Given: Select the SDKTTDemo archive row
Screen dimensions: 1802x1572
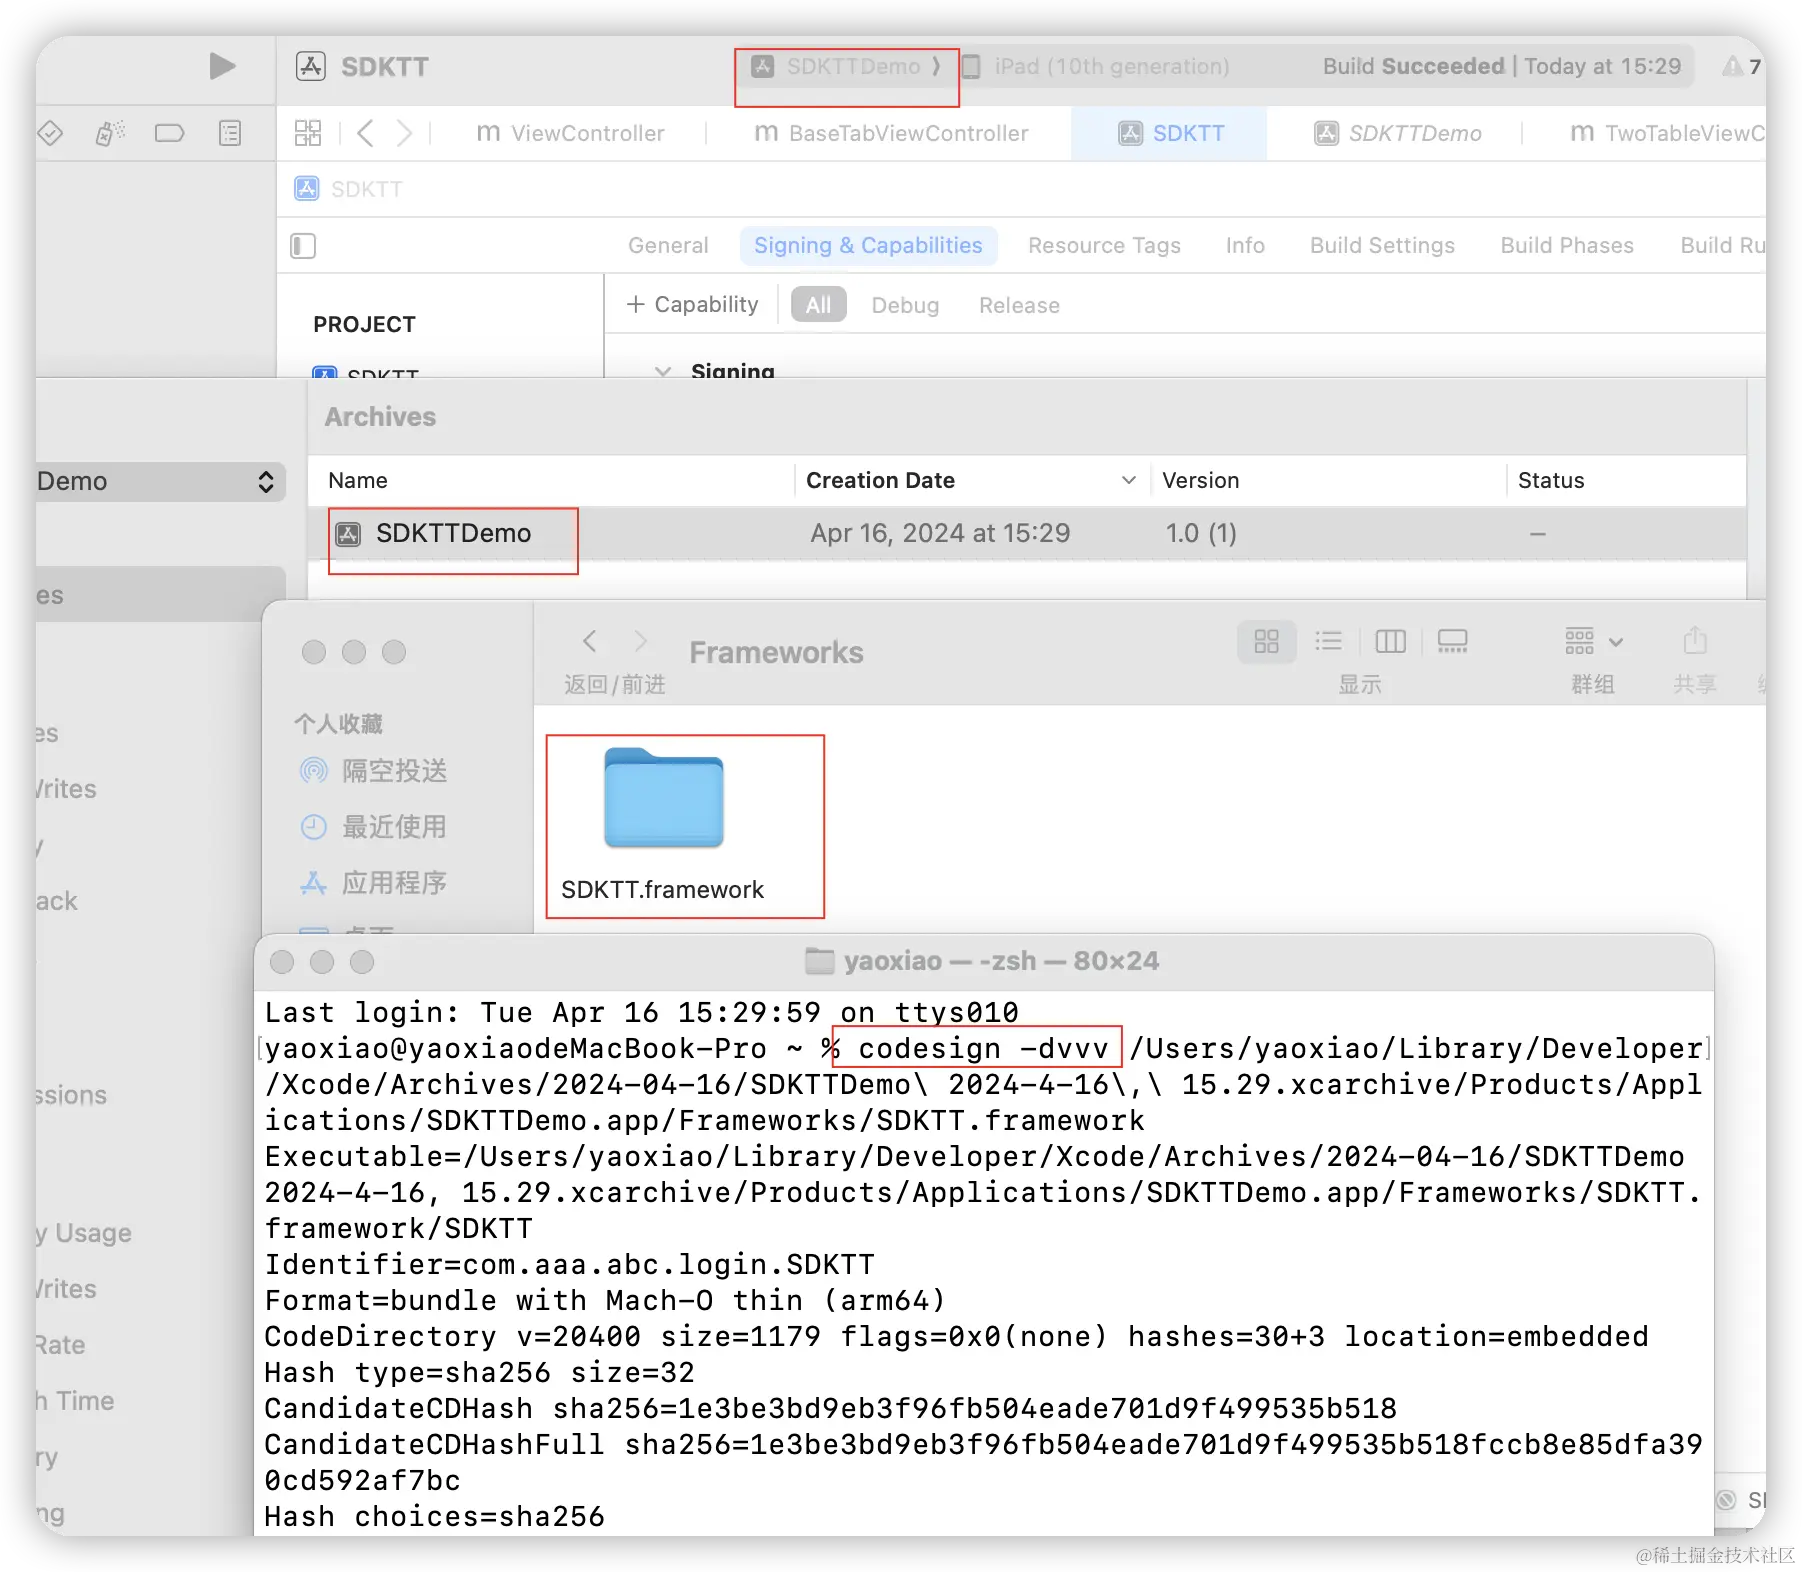Looking at the screenshot, I should (1027, 534).
